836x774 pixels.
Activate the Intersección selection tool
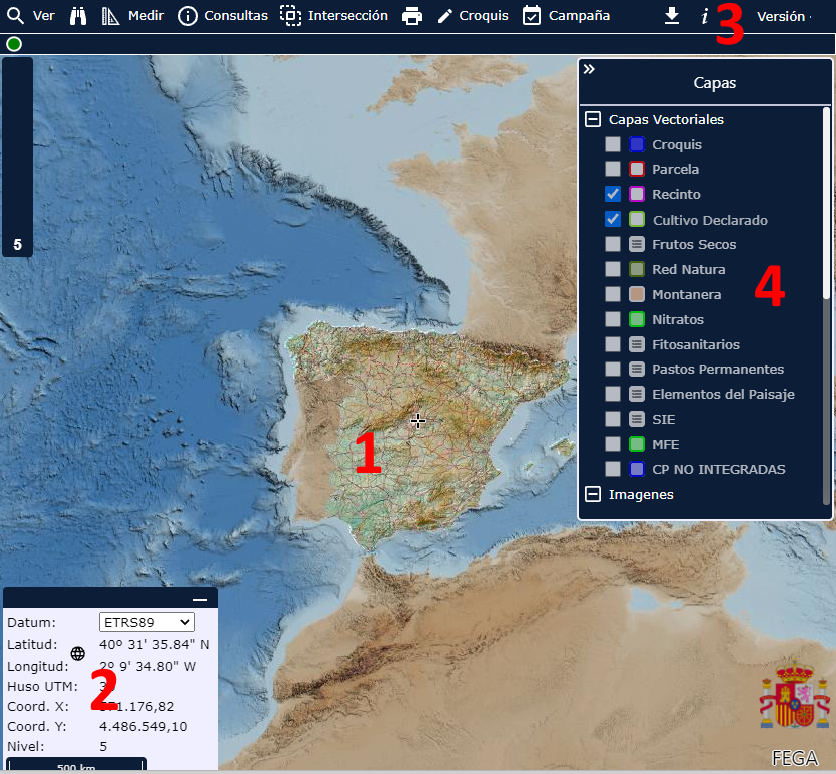[334, 16]
